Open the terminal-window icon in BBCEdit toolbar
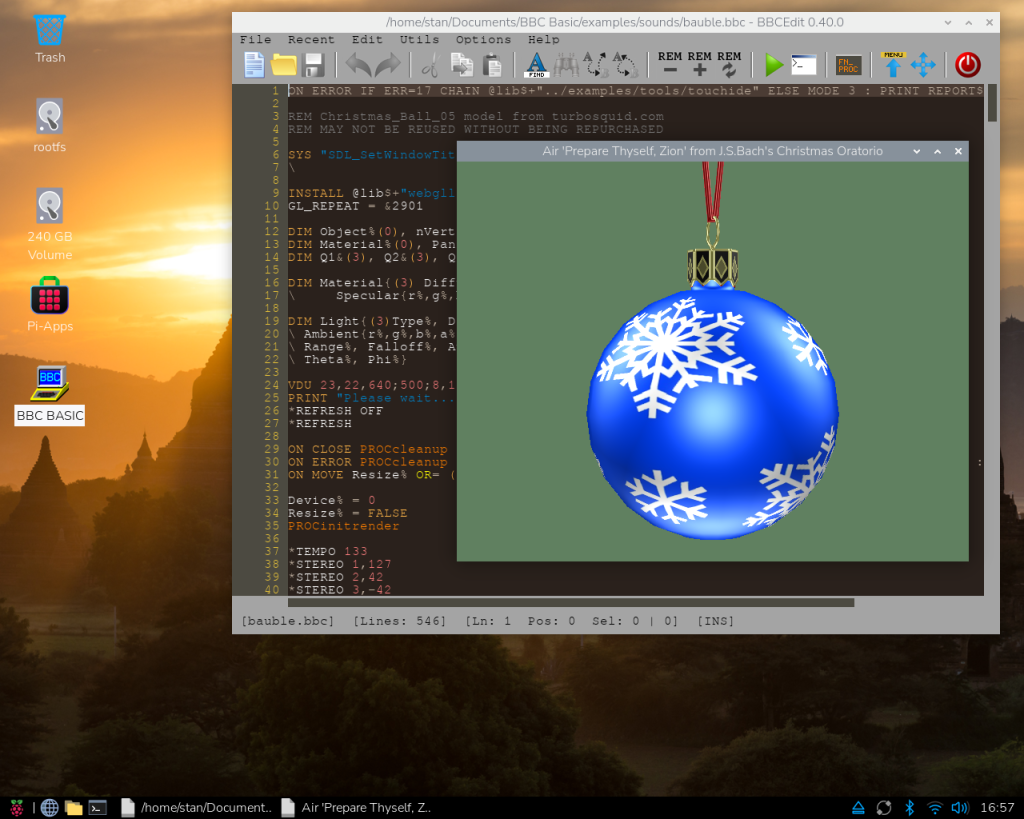The image size is (1024, 819). point(803,65)
